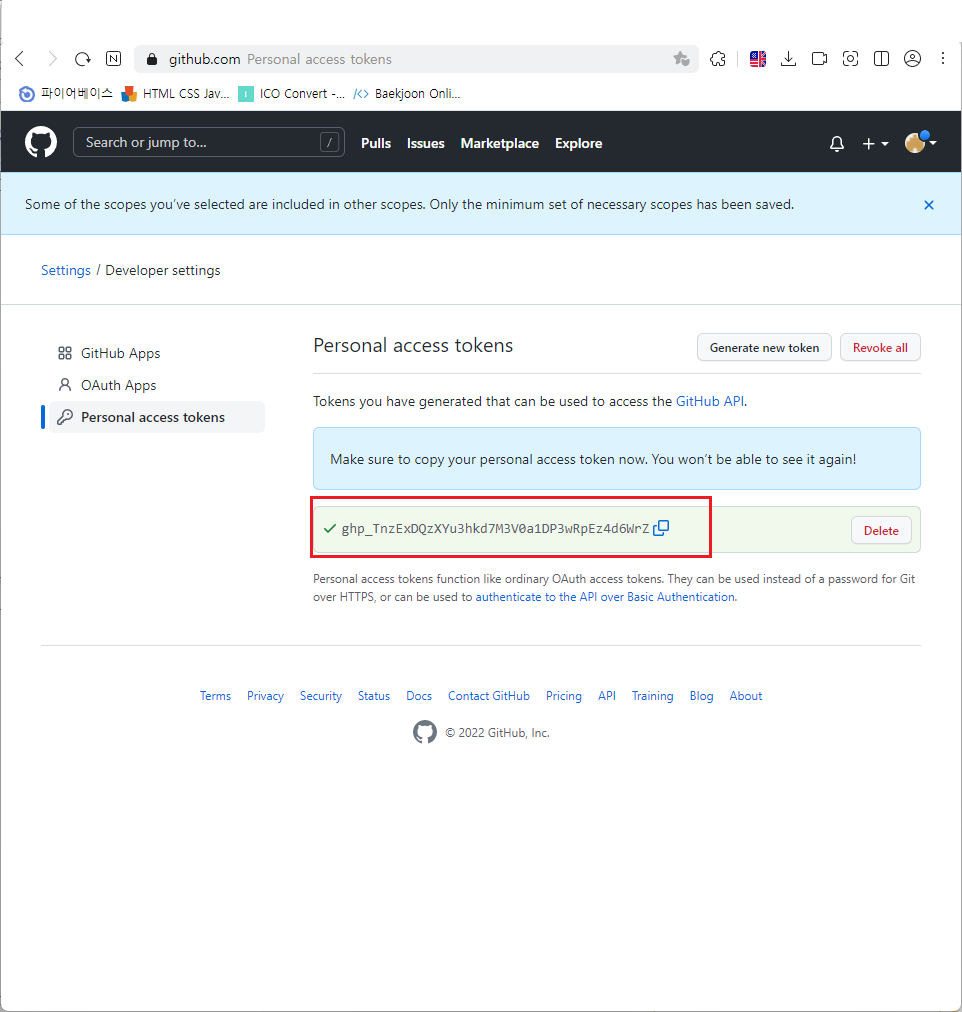Click the video capture icon in toolbar
The width and height of the screenshot is (962, 1012).
(819, 59)
